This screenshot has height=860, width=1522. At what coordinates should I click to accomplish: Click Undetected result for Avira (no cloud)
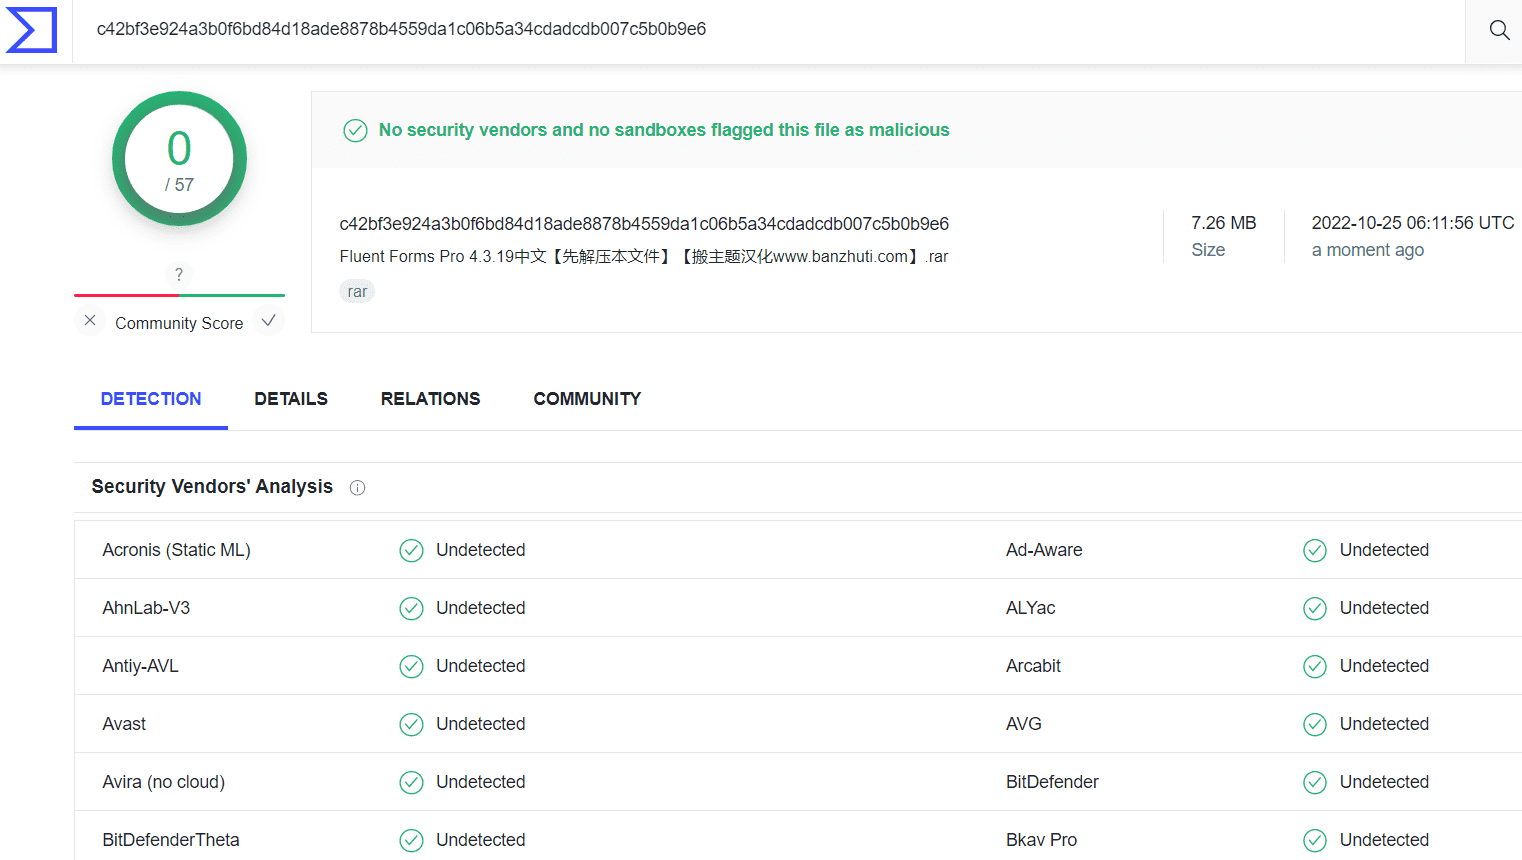pyautogui.click(x=480, y=782)
